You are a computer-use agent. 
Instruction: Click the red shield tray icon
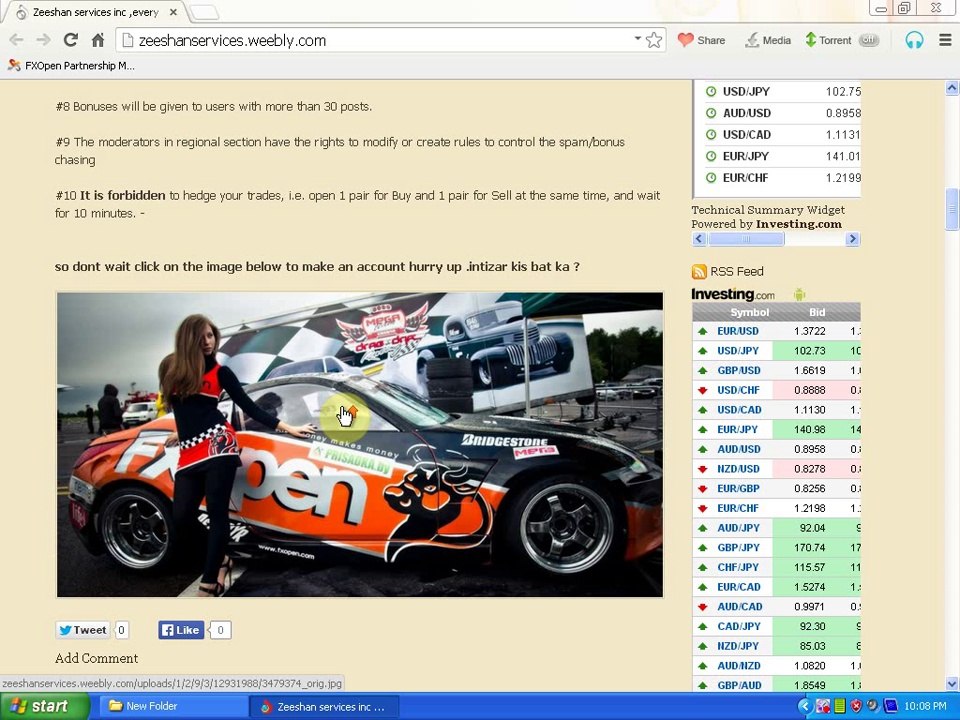point(856,707)
